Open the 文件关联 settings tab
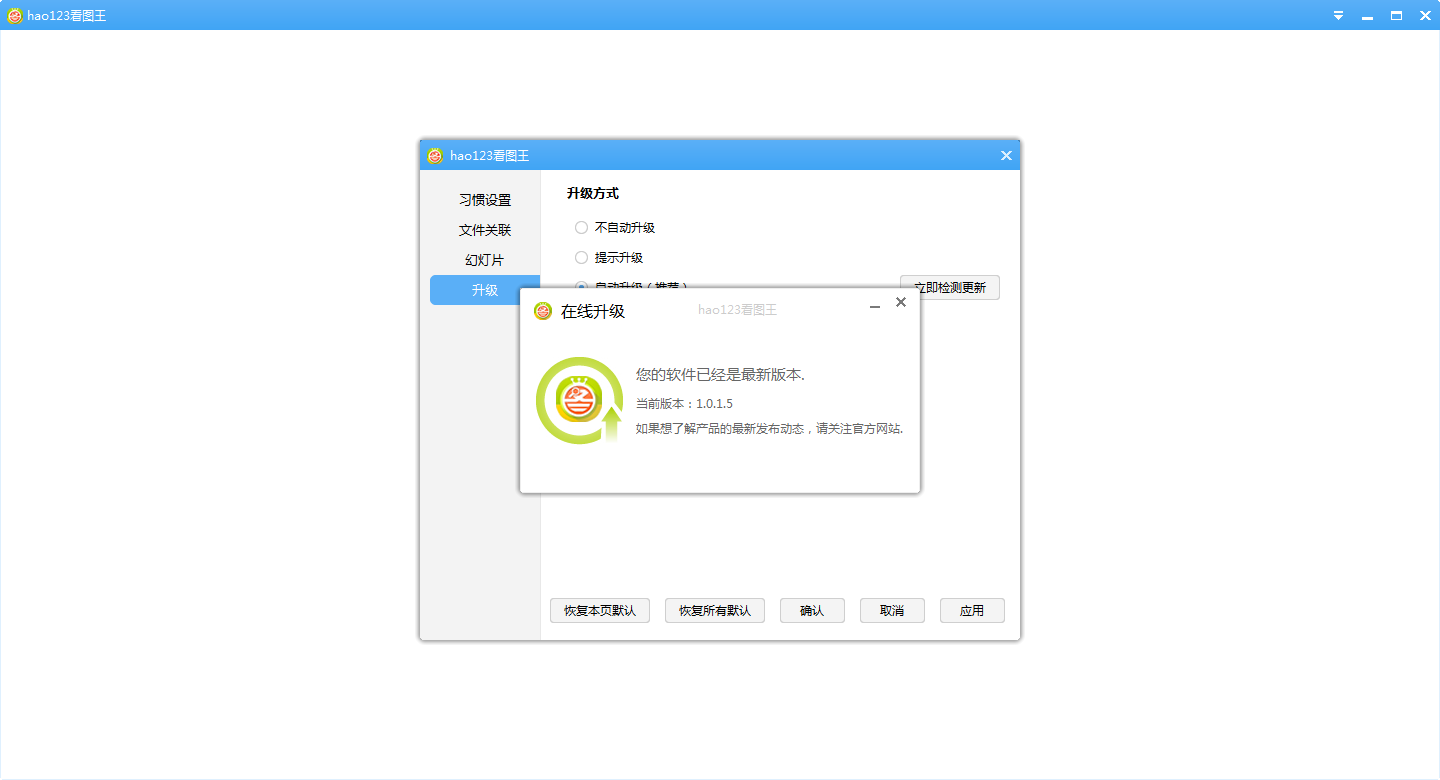 point(485,229)
